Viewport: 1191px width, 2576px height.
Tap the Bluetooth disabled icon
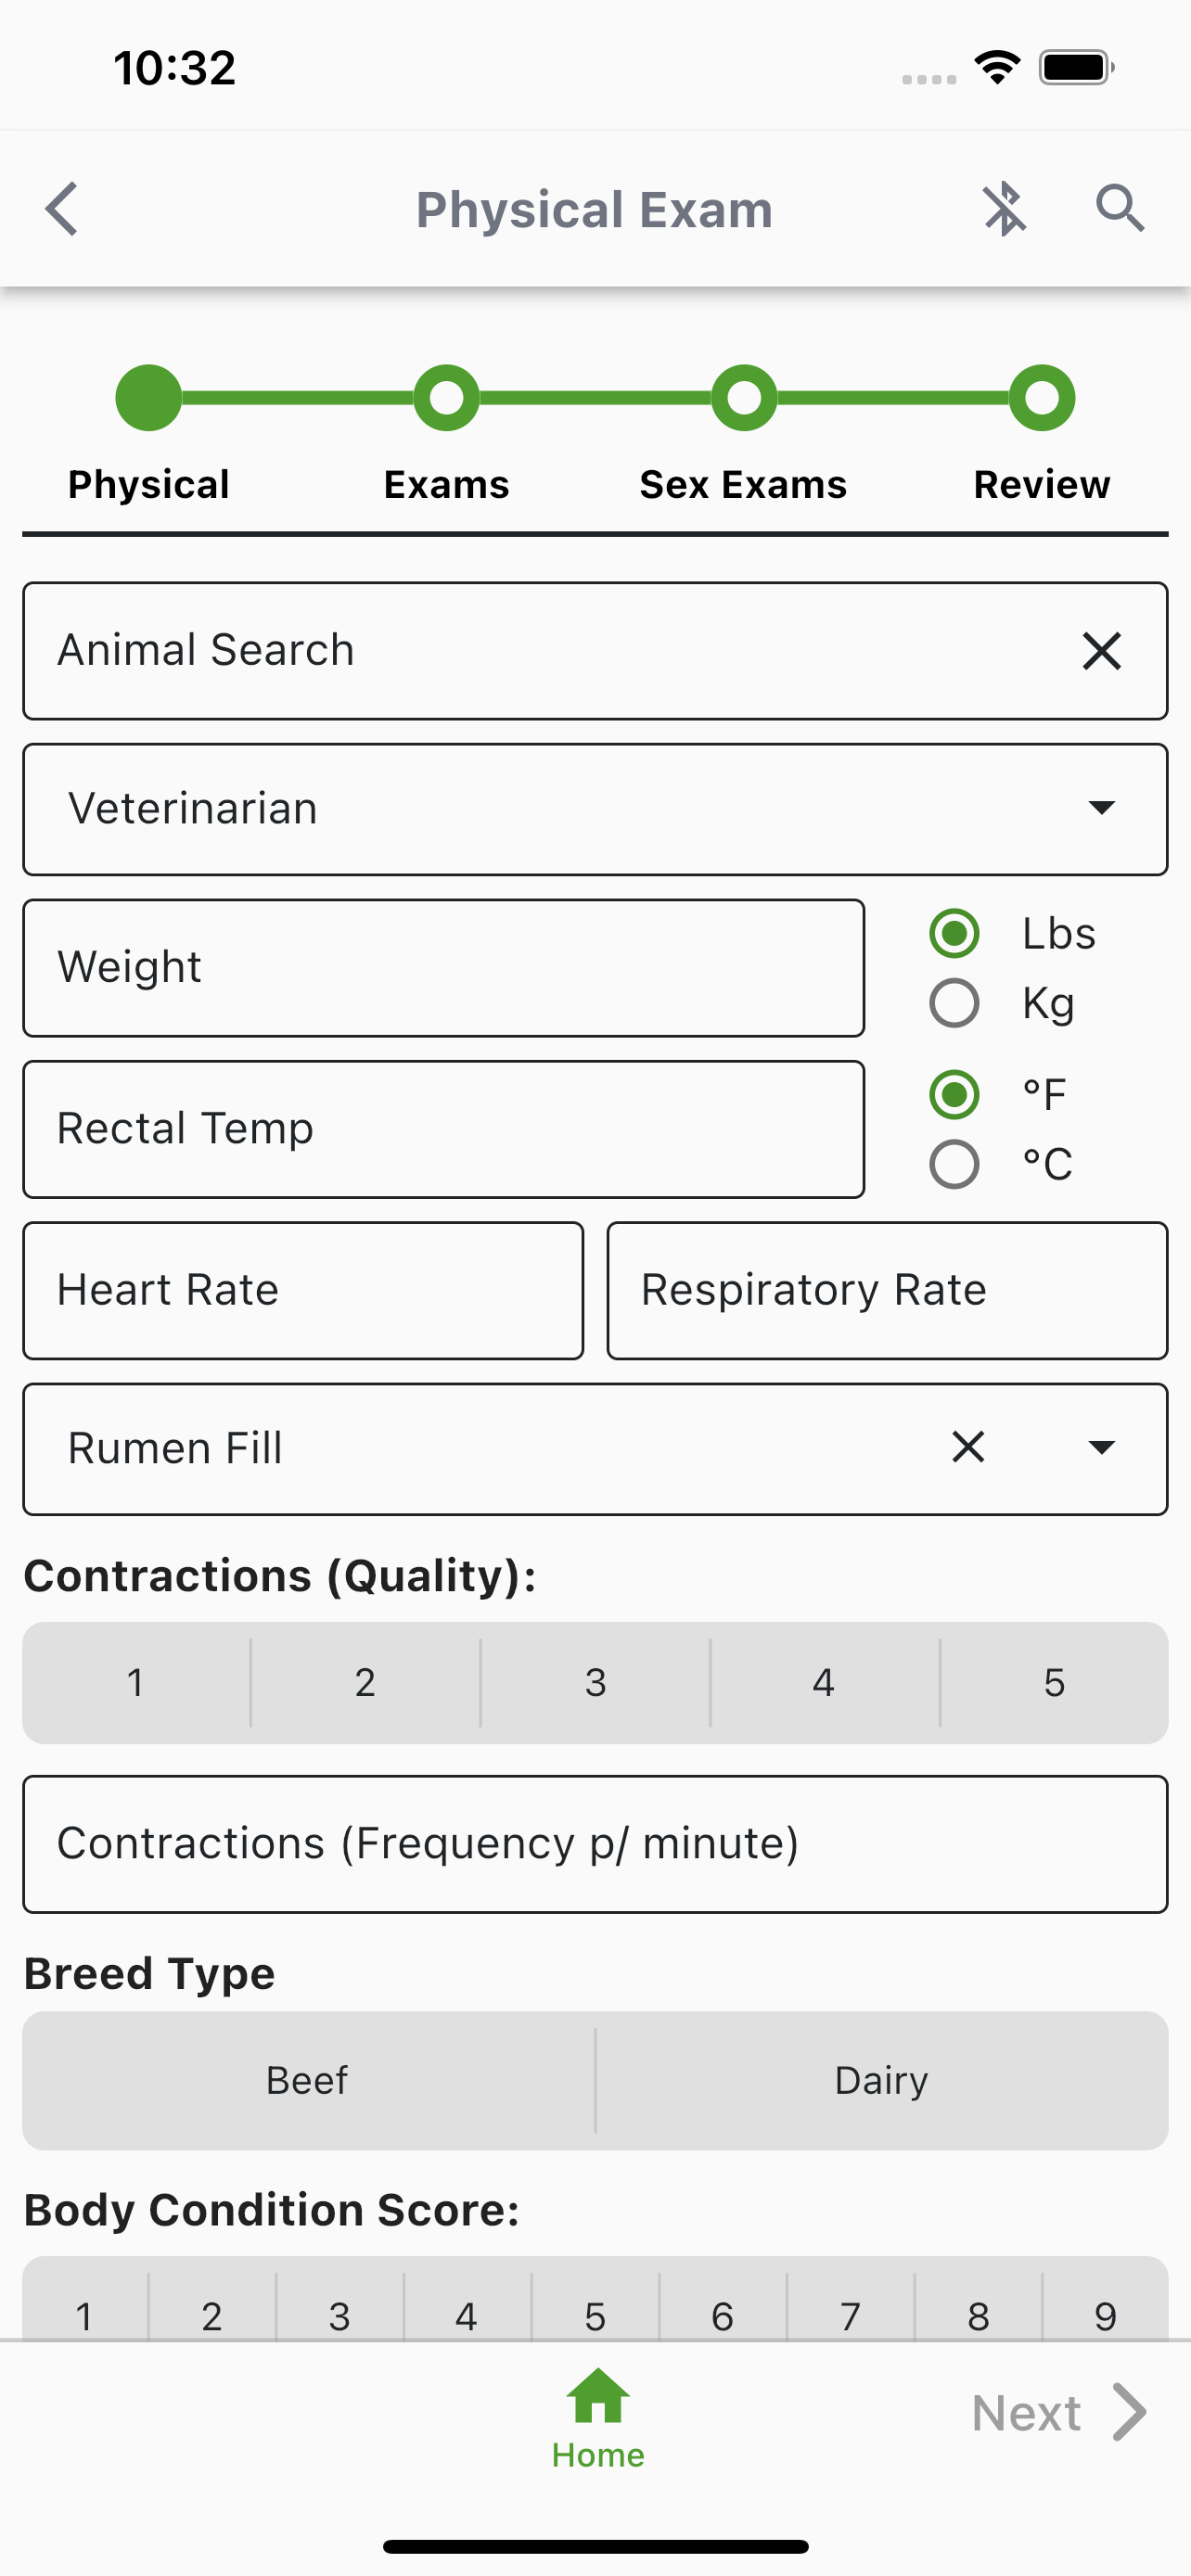1004,209
